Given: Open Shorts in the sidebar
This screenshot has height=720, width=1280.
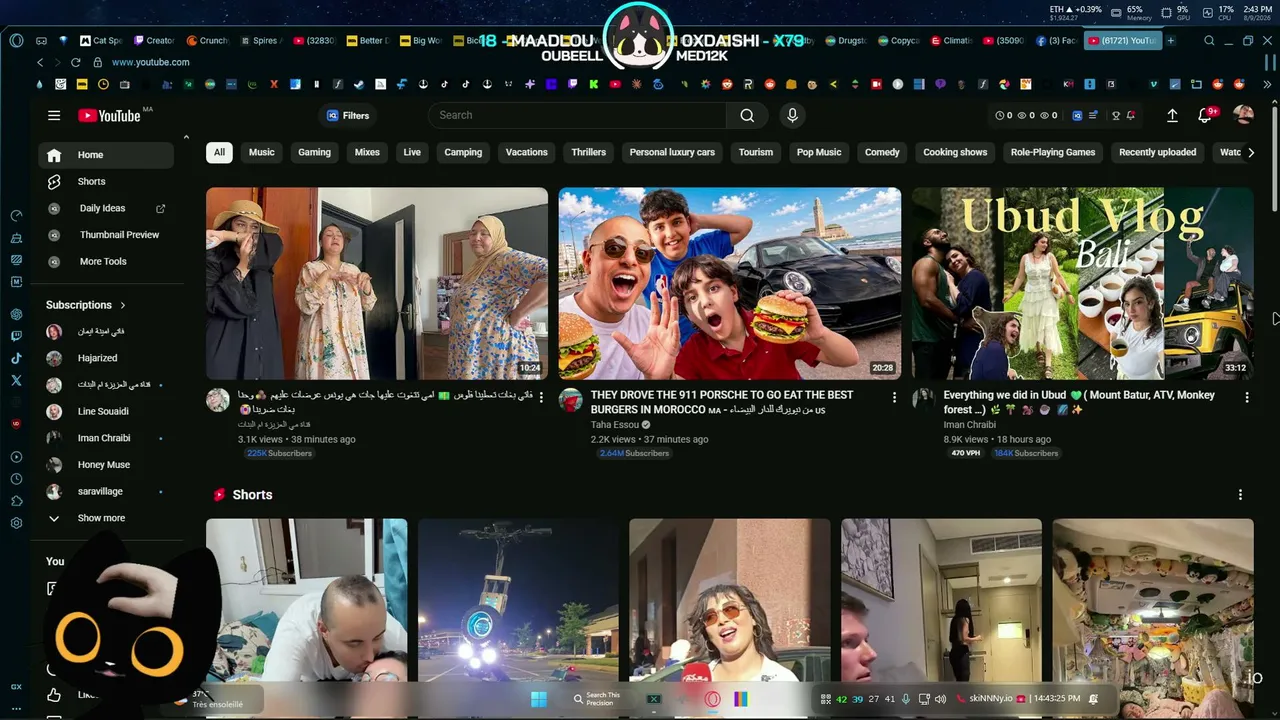Looking at the screenshot, I should pos(106,182).
